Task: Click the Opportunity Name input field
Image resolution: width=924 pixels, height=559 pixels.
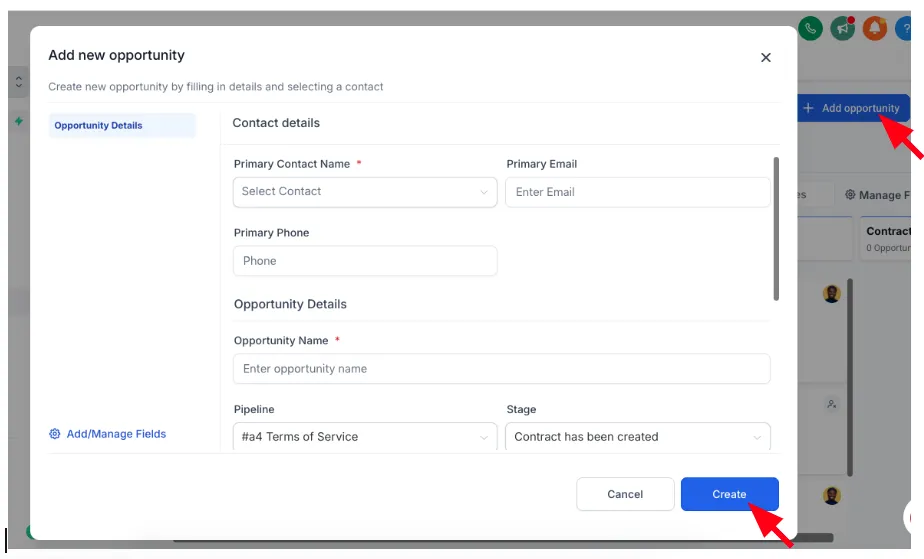Action: (501, 369)
